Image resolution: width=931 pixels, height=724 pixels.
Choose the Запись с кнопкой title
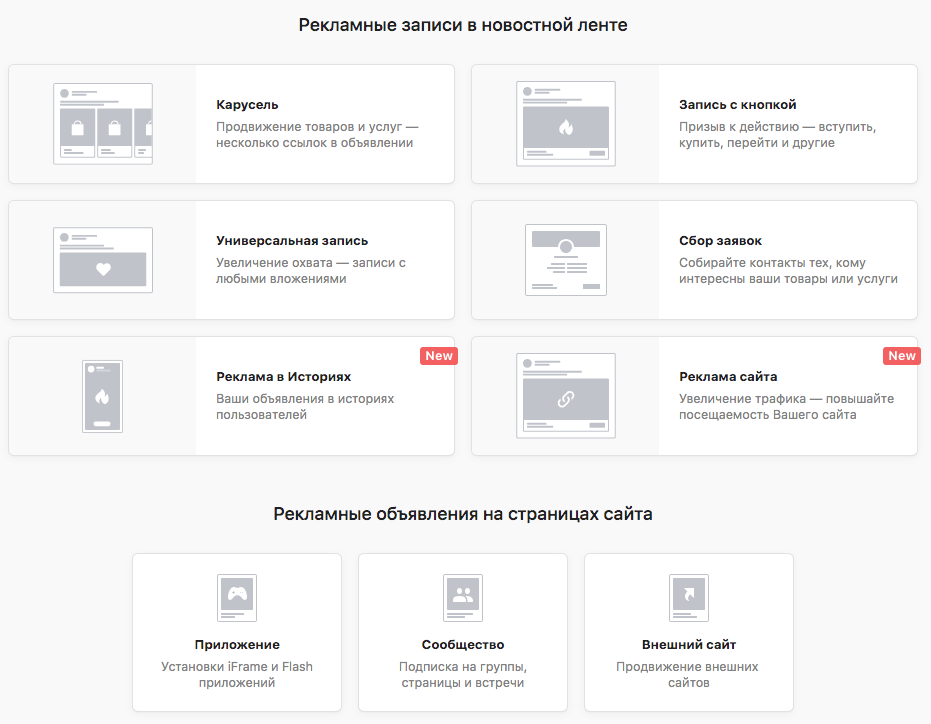tap(737, 105)
